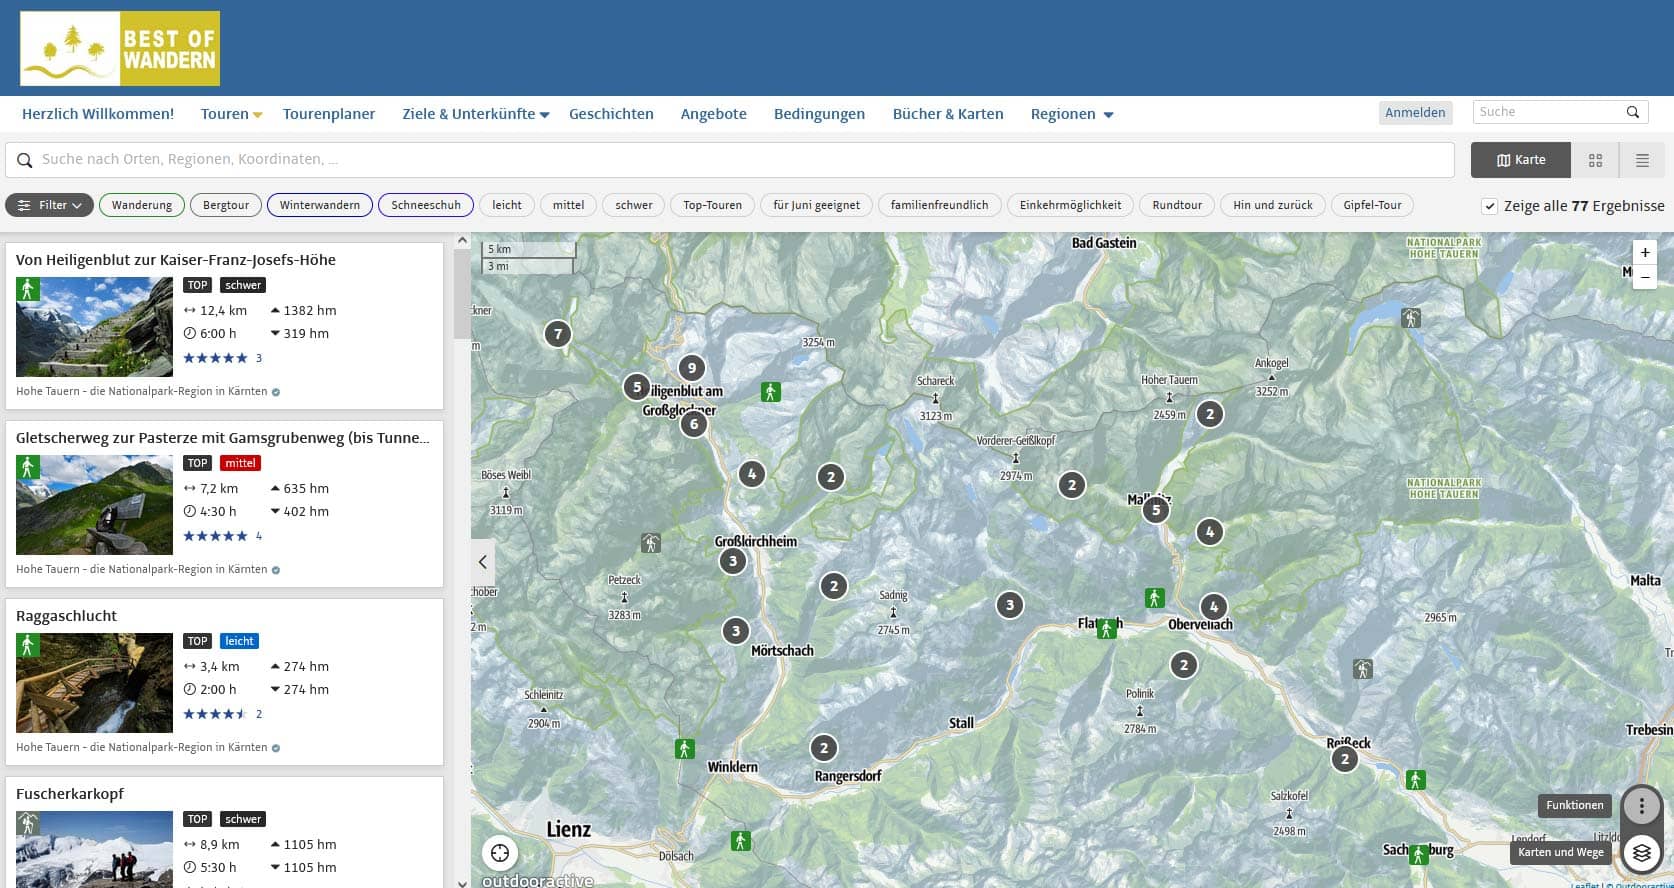Image resolution: width=1674 pixels, height=888 pixels.
Task: Click the results list scrollbar
Action: pos(462,294)
